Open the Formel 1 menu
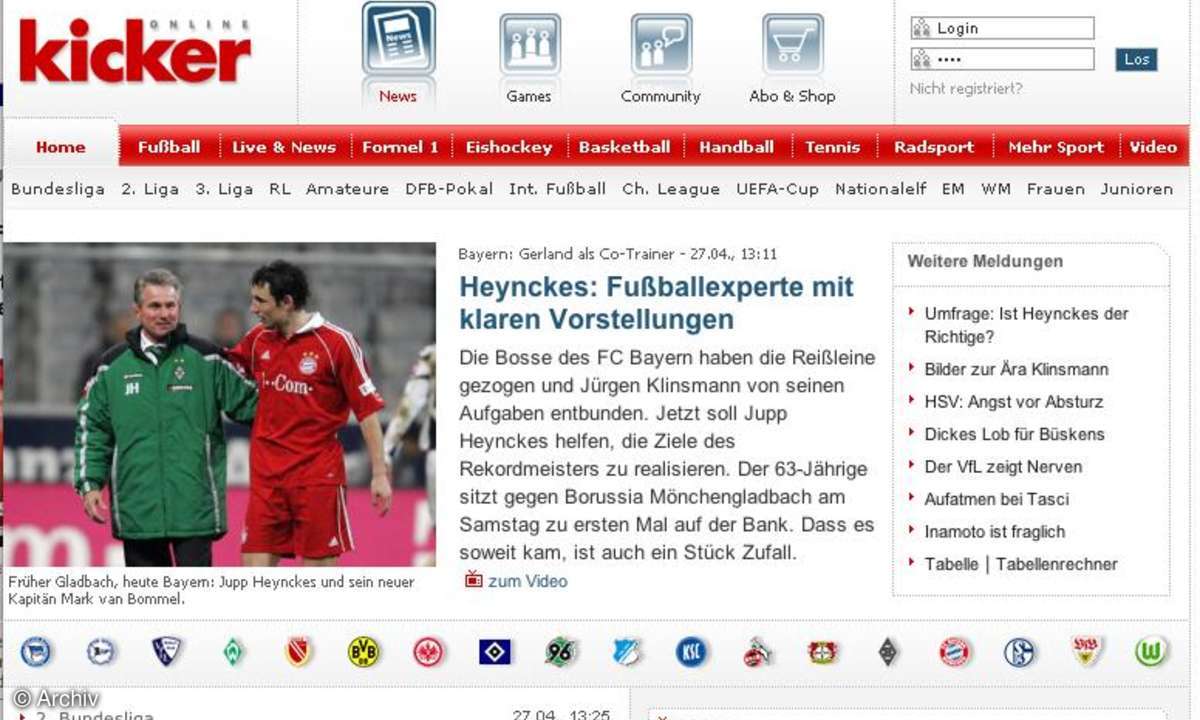The image size is (1200, 720). tap(400, 147)
